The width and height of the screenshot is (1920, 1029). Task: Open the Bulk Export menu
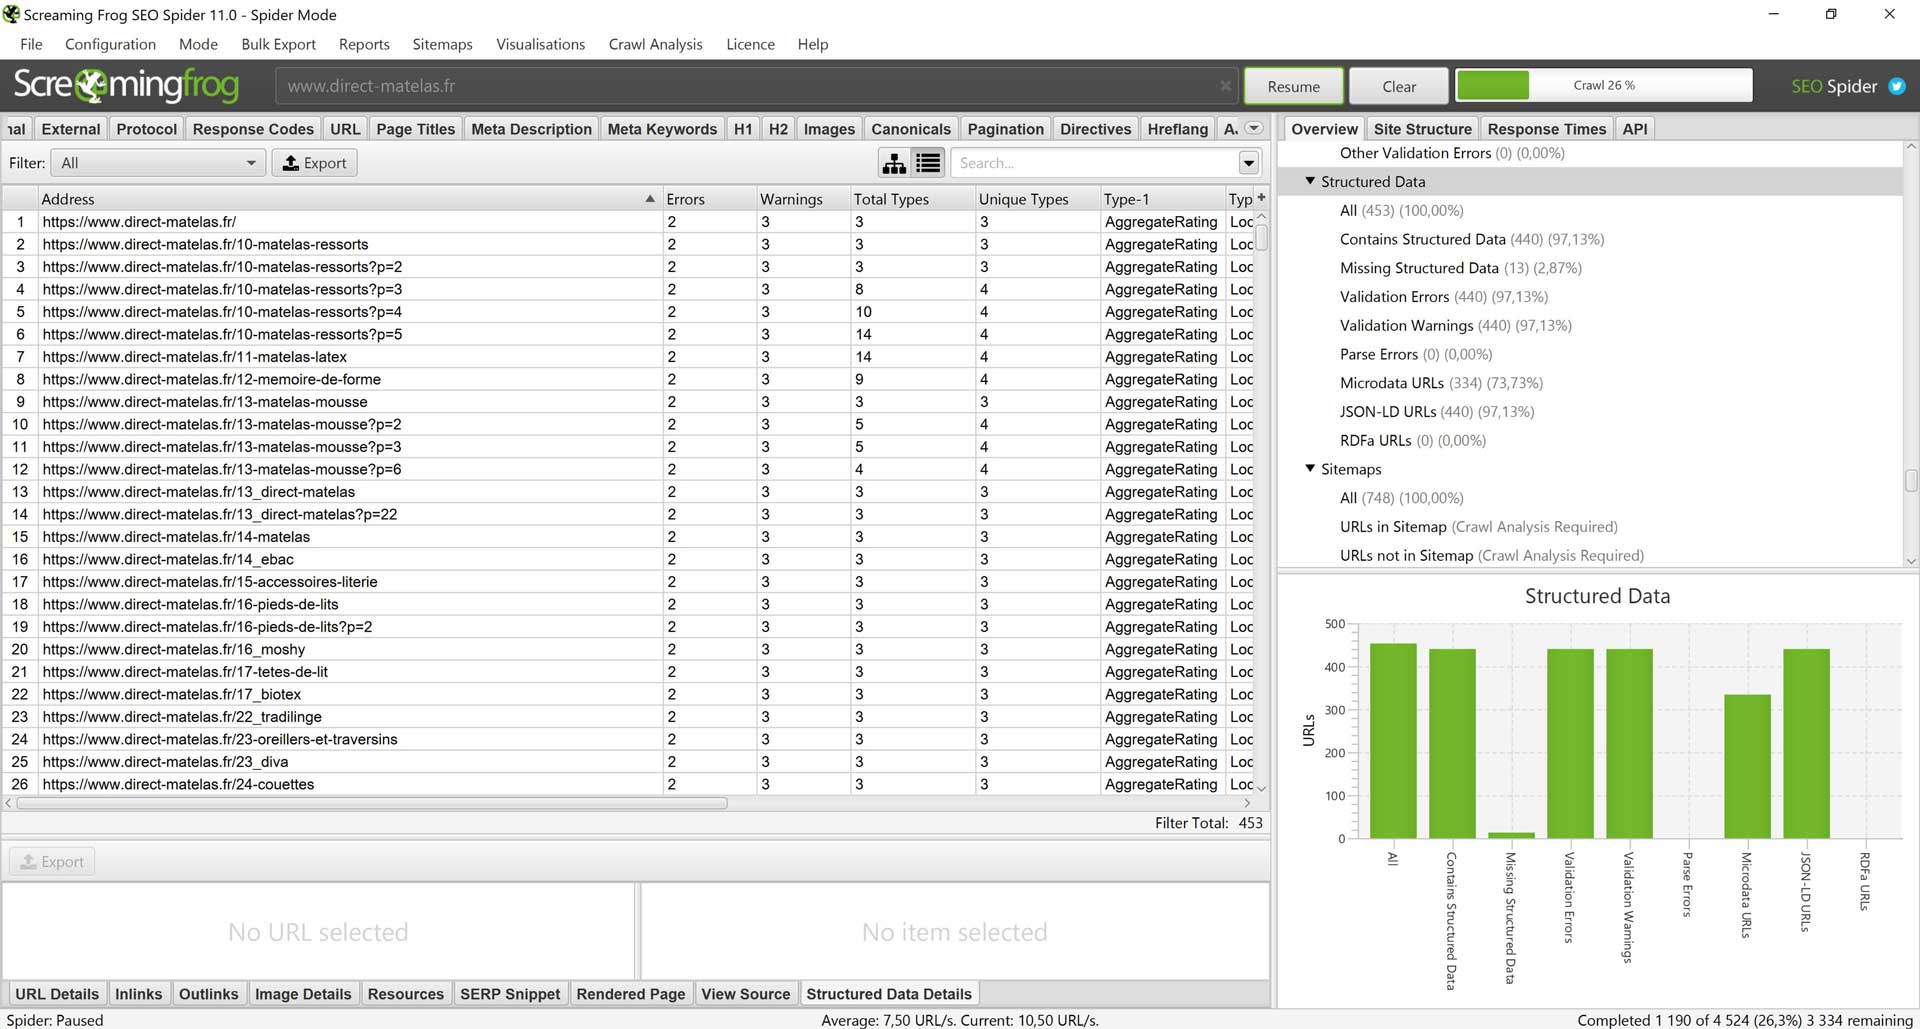[278, 44]
